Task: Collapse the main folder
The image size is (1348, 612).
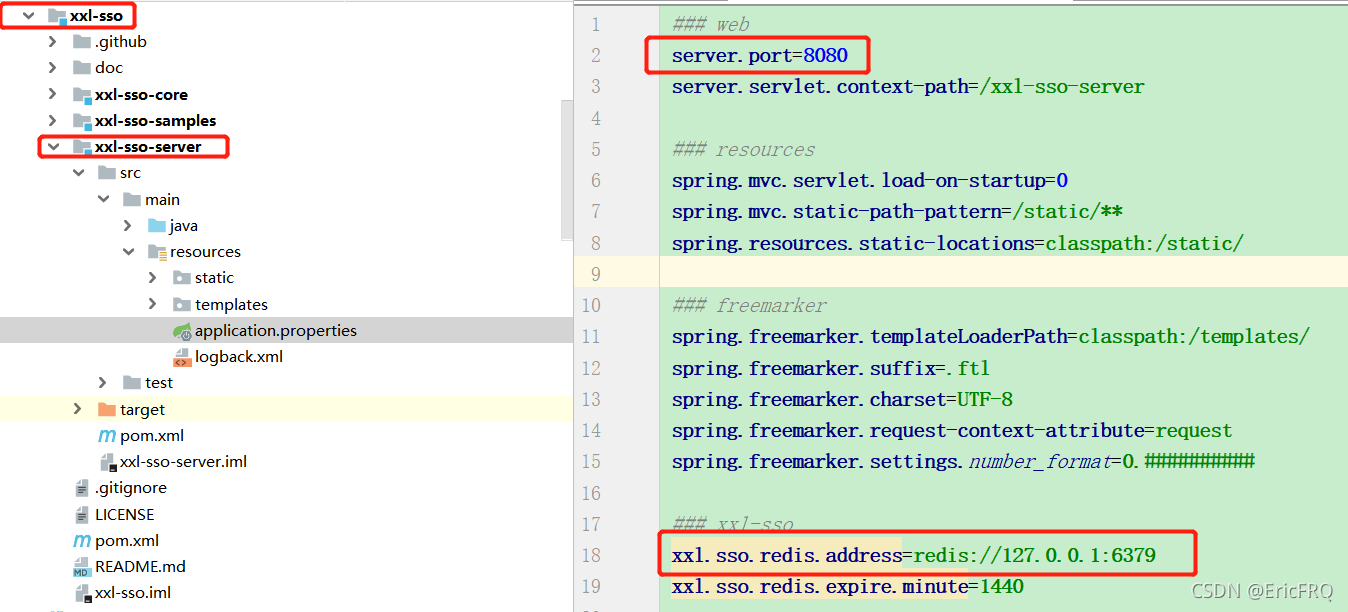Action: pos(103,199)
